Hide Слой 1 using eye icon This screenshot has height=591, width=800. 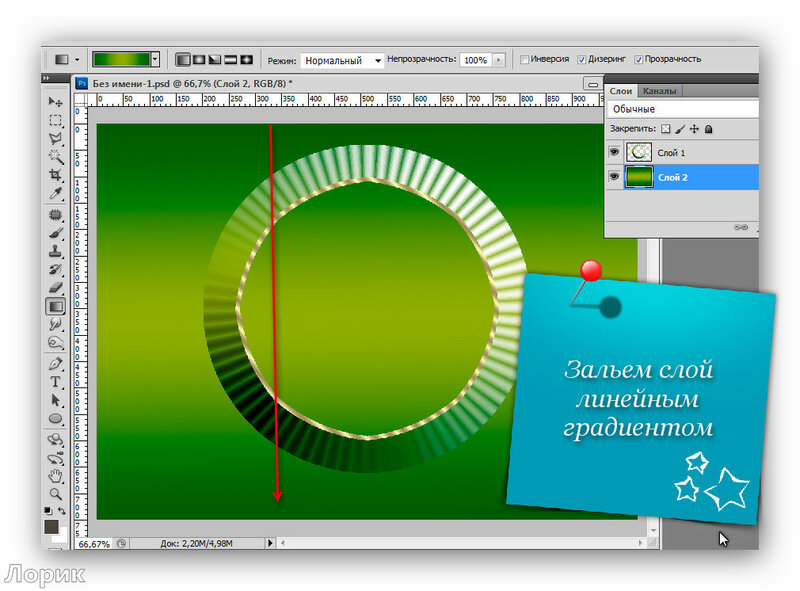coord(615,152)
